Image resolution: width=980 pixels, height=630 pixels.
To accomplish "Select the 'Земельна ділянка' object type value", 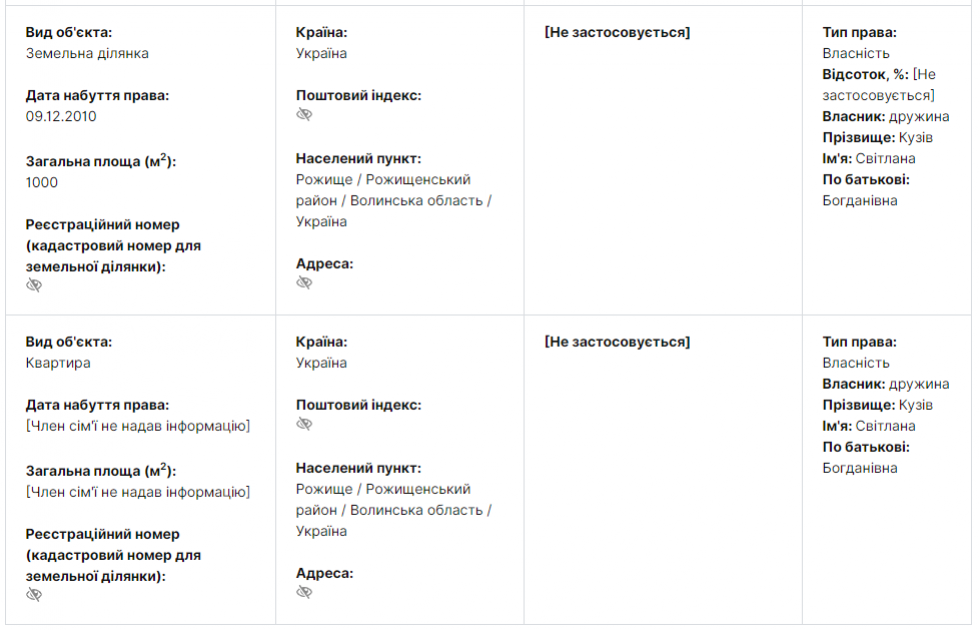I will [87, 53].
